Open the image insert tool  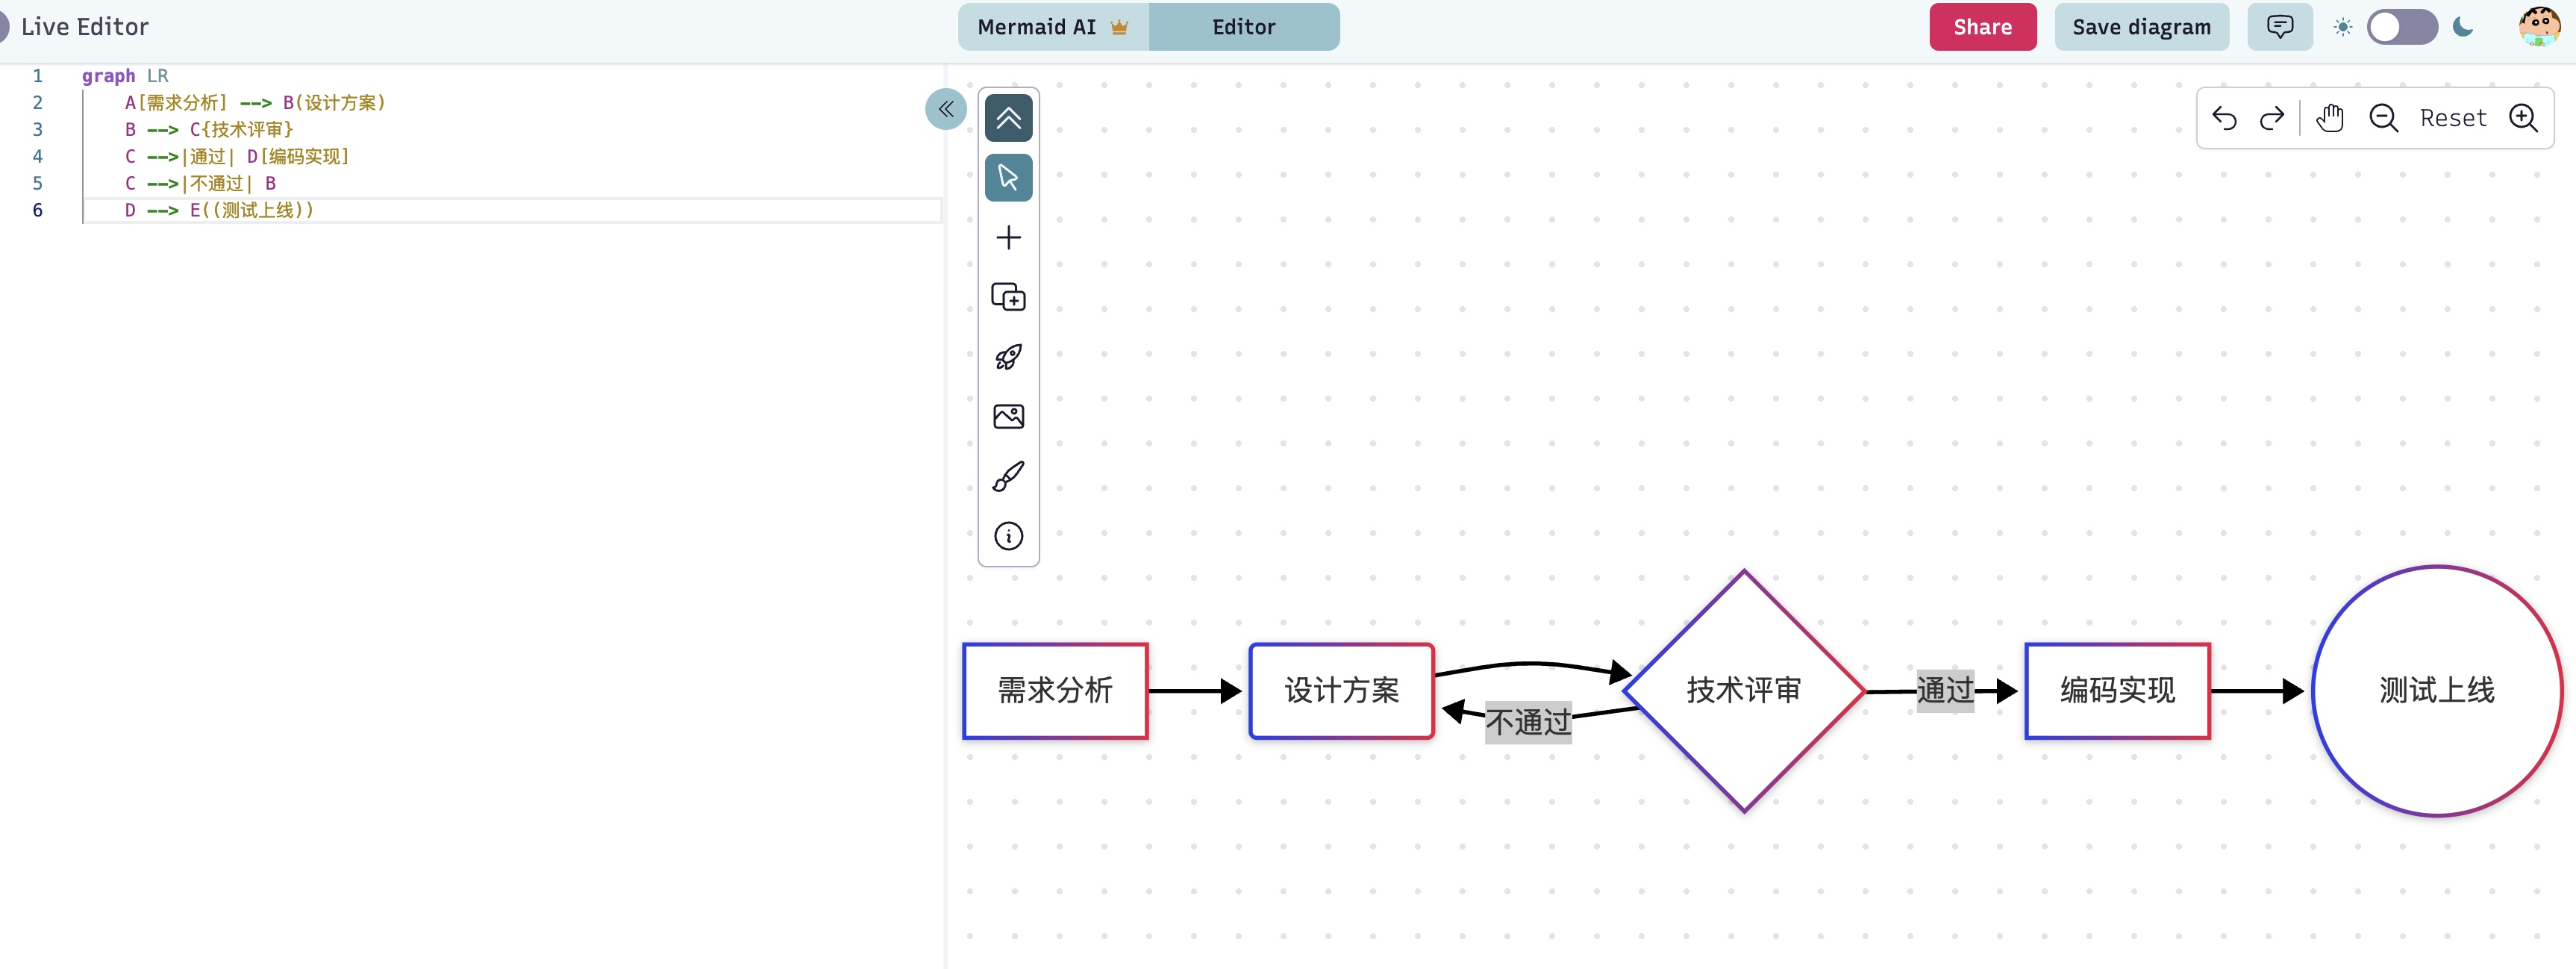[x=1008, y=416]
